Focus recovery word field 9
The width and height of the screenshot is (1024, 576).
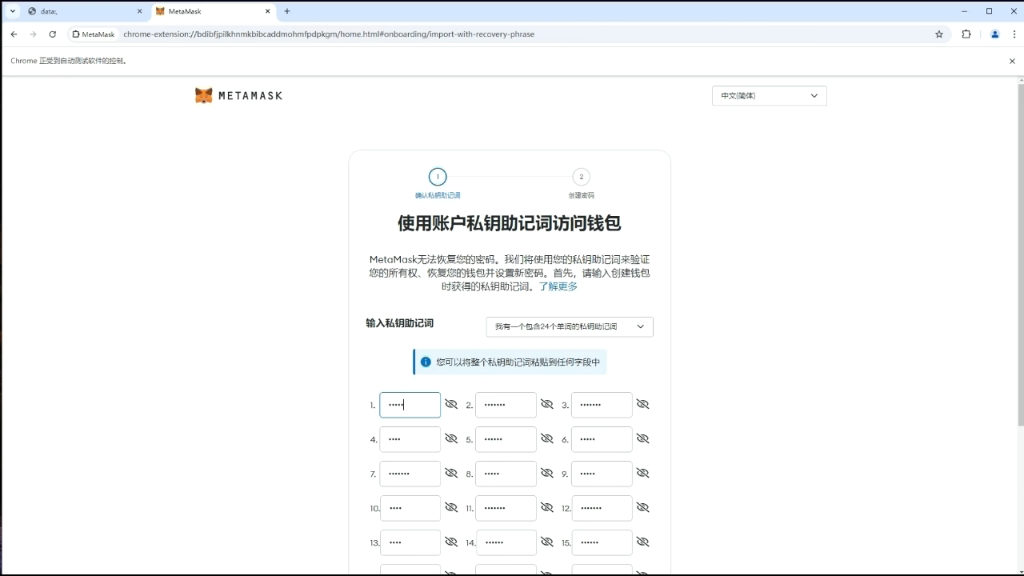[x=601, y=473]
